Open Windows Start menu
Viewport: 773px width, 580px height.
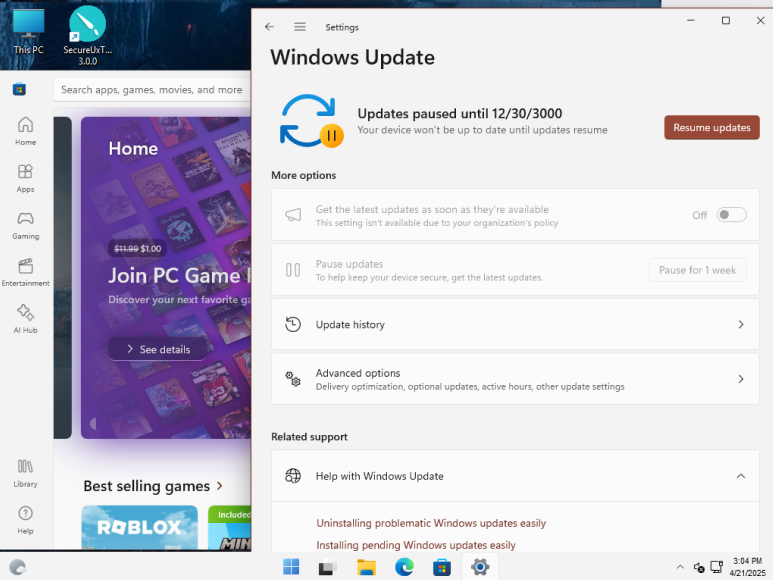(291, 567)
